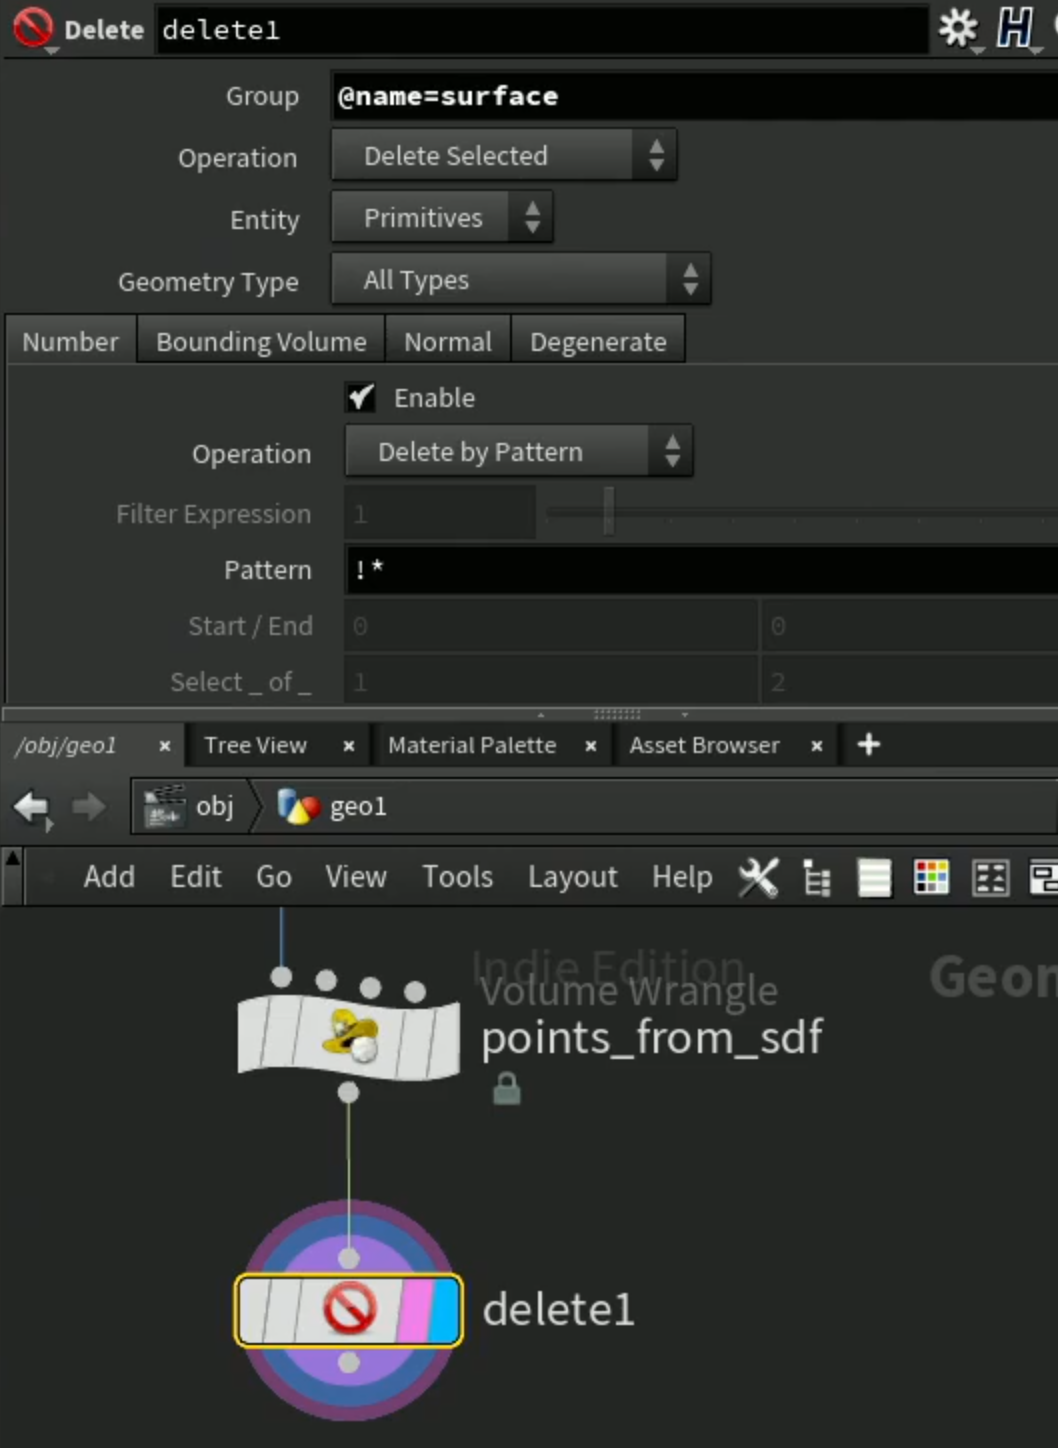Click the Pattern input field
1058x1448 pixels.
coord(701,570)
